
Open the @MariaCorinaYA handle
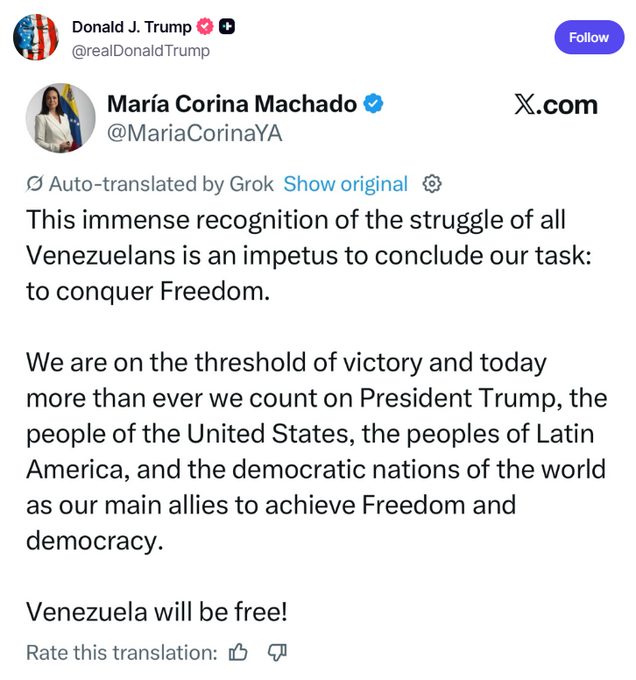point(194,135)
